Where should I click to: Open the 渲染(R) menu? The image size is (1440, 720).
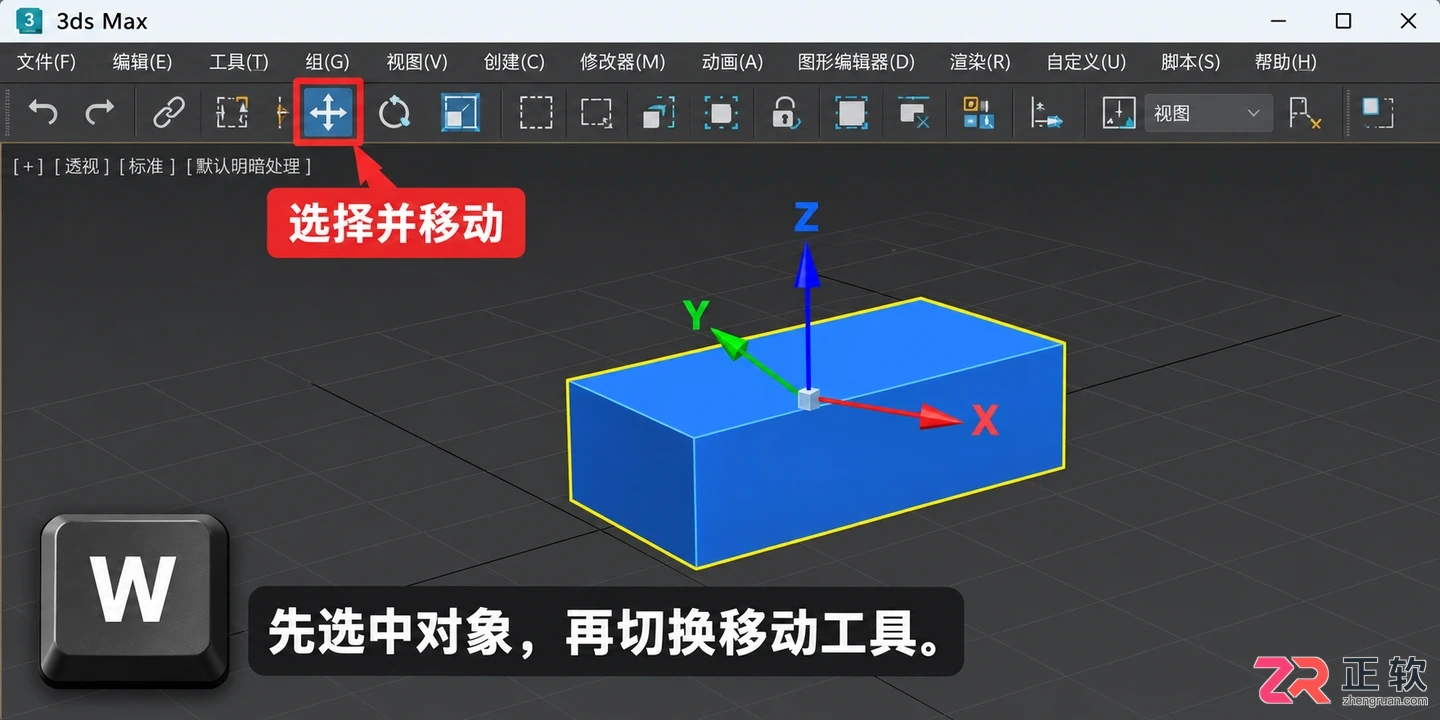click(980, 62)
